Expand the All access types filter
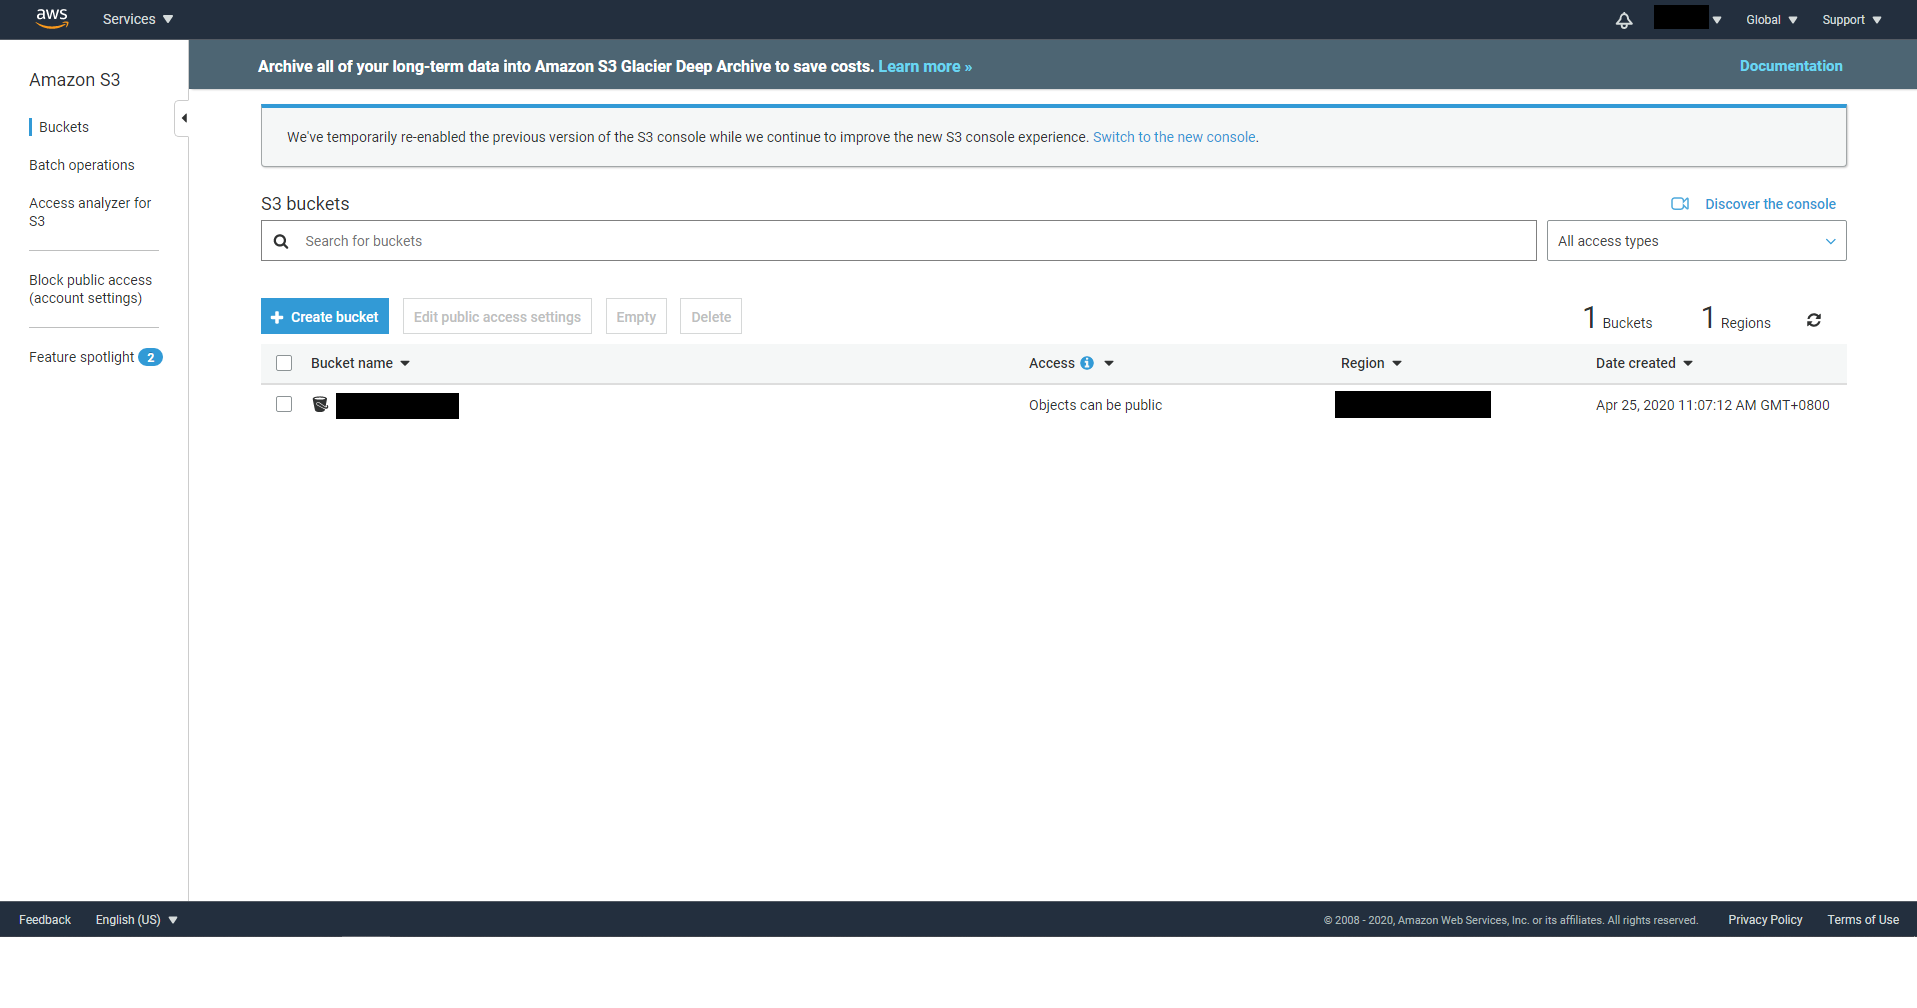The height and width of the screenshot is (1008, 1917). click(x=1696, y=241)
